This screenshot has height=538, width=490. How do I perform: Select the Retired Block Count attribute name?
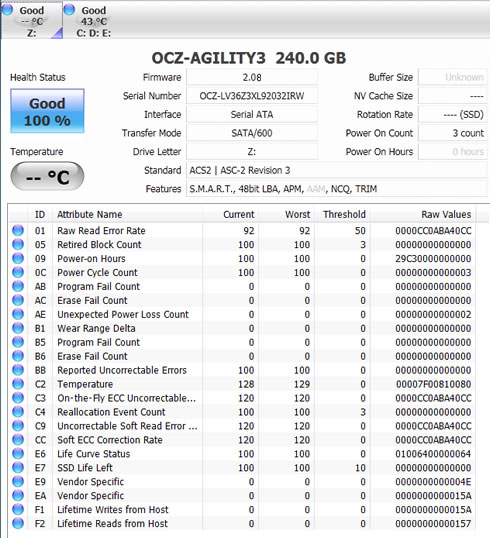(x=99, y=245)
